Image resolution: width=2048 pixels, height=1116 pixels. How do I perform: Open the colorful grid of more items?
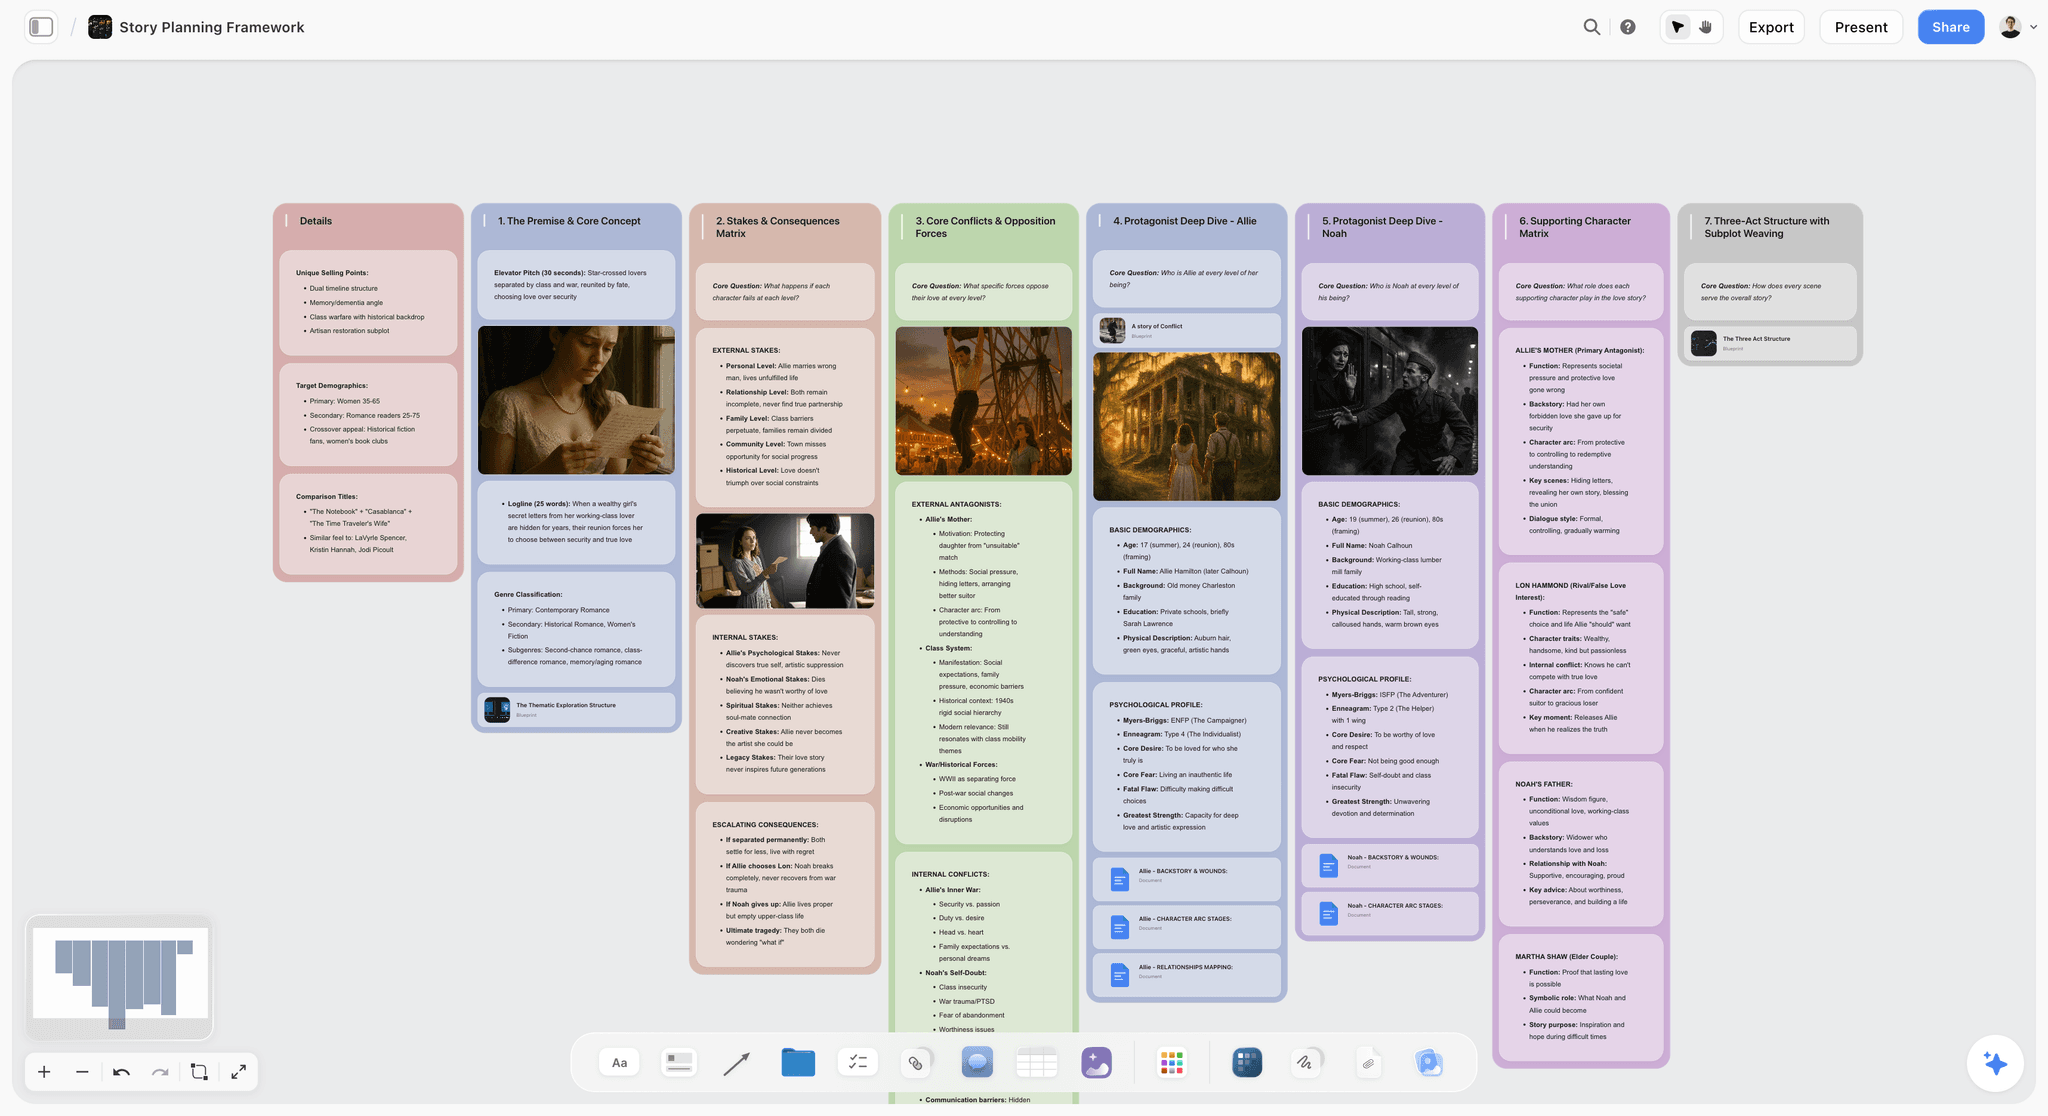click(1171, 1062)
